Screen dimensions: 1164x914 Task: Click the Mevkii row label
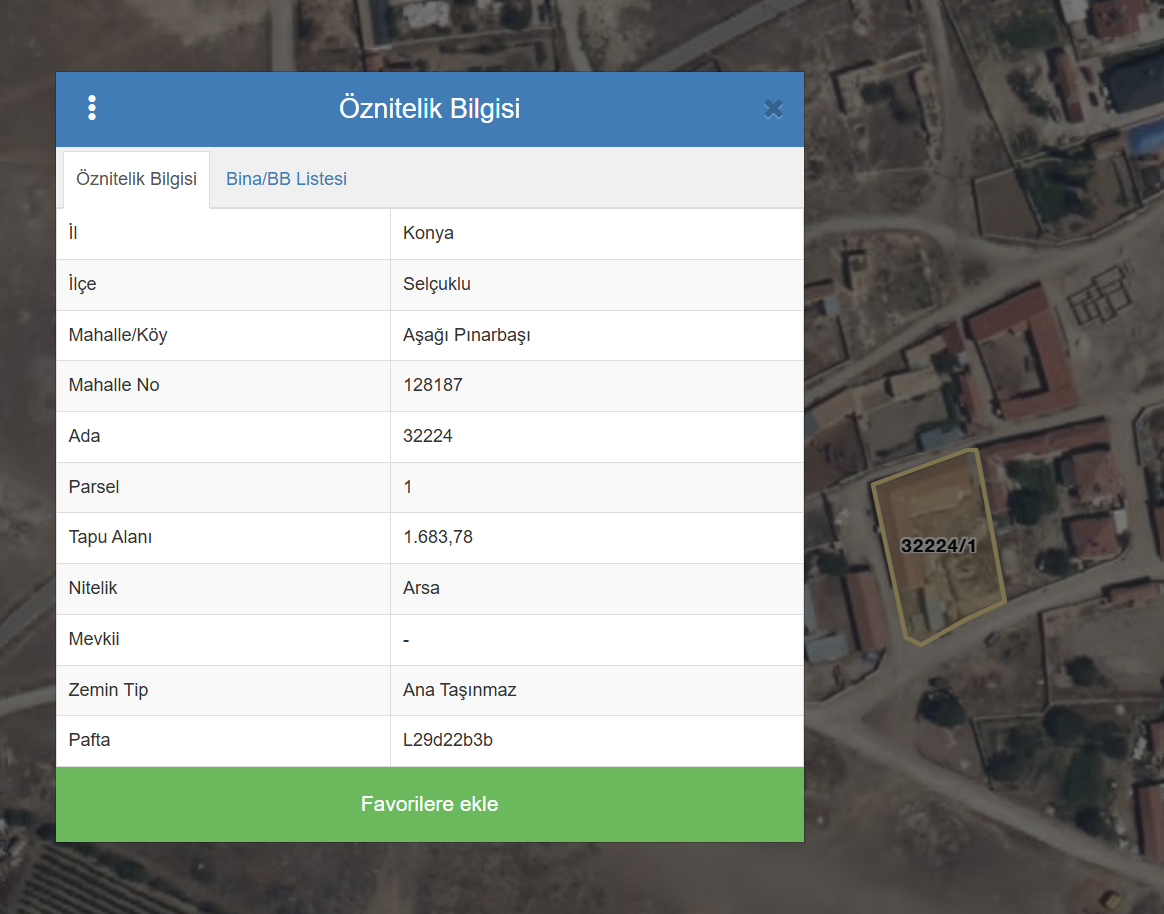pyautogui.click(x=94, y=639)
